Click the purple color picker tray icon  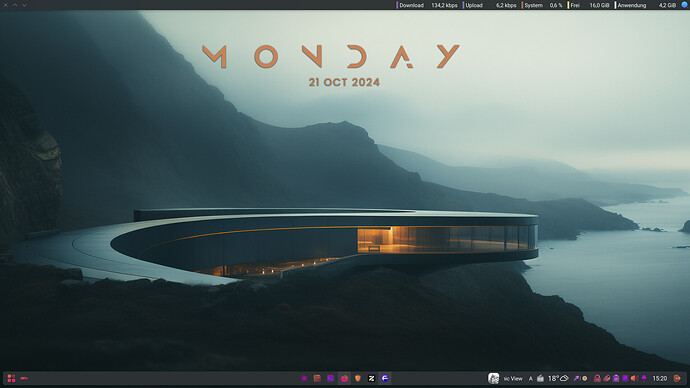[x=576, y=378]
